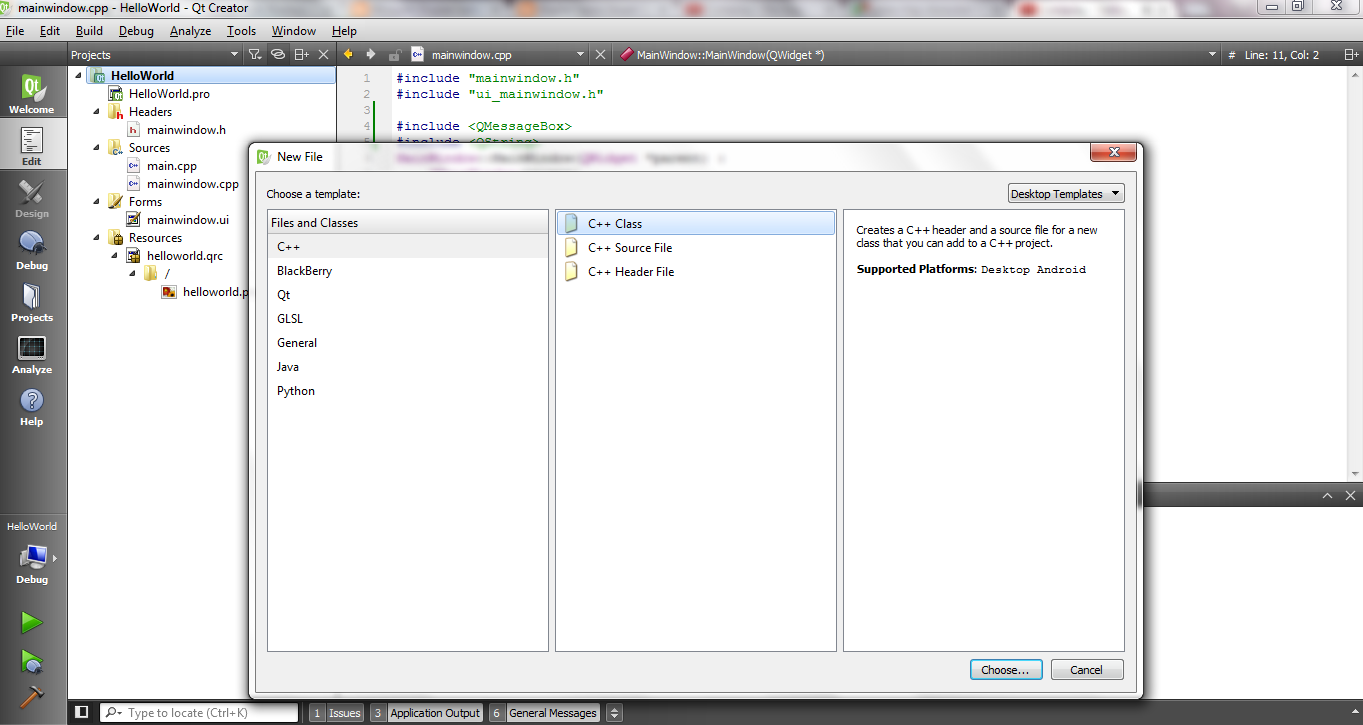
Task: Start debugging the application
Action: (x=31, y=662)
